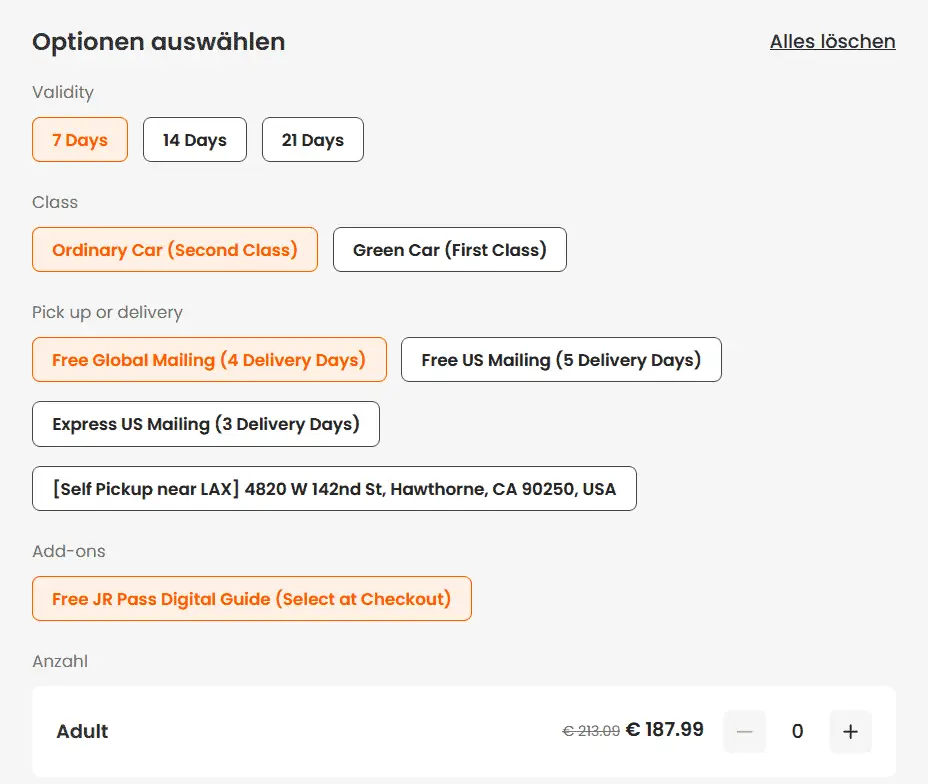Select 7 Days validity option

pyautogui.click(x=80, y=140)
